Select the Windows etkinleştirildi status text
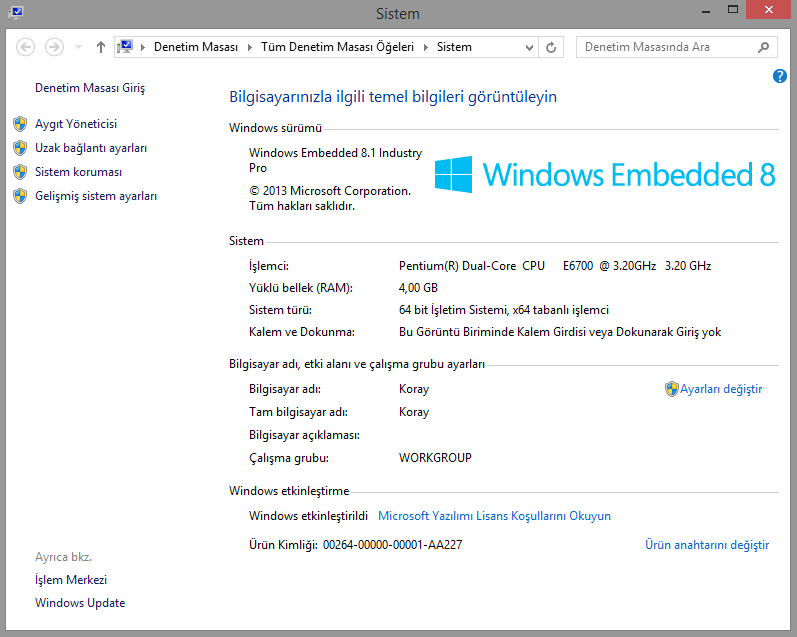Viewport: 797px width, 637px height. (309, 516)
